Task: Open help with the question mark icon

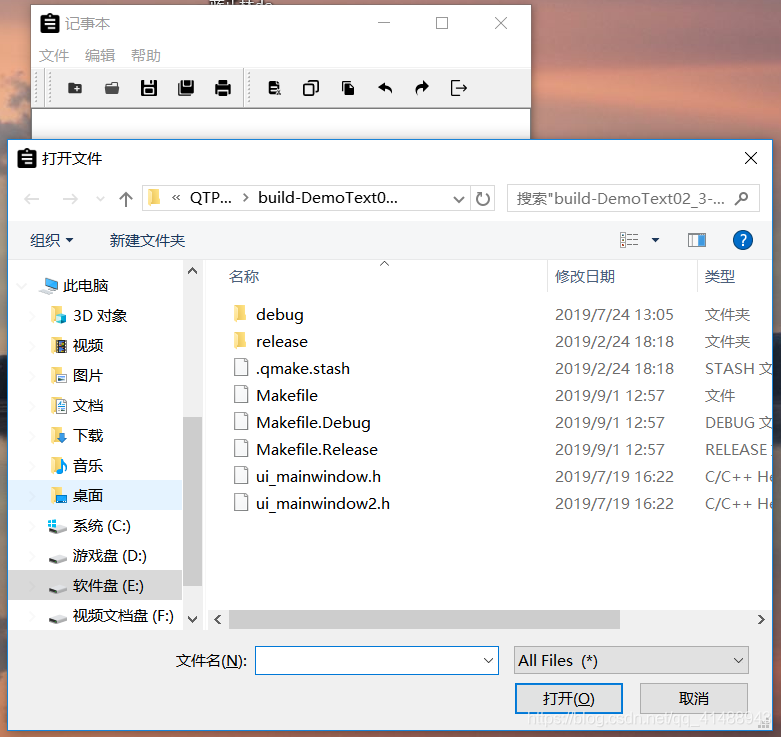Action: click(743, 240)
